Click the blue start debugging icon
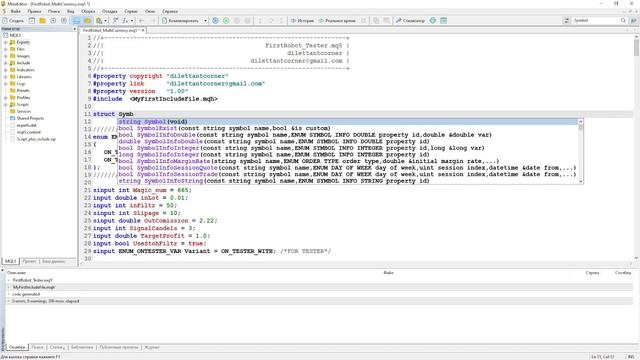This screenshot has width=640, height=360. [215, 20]
